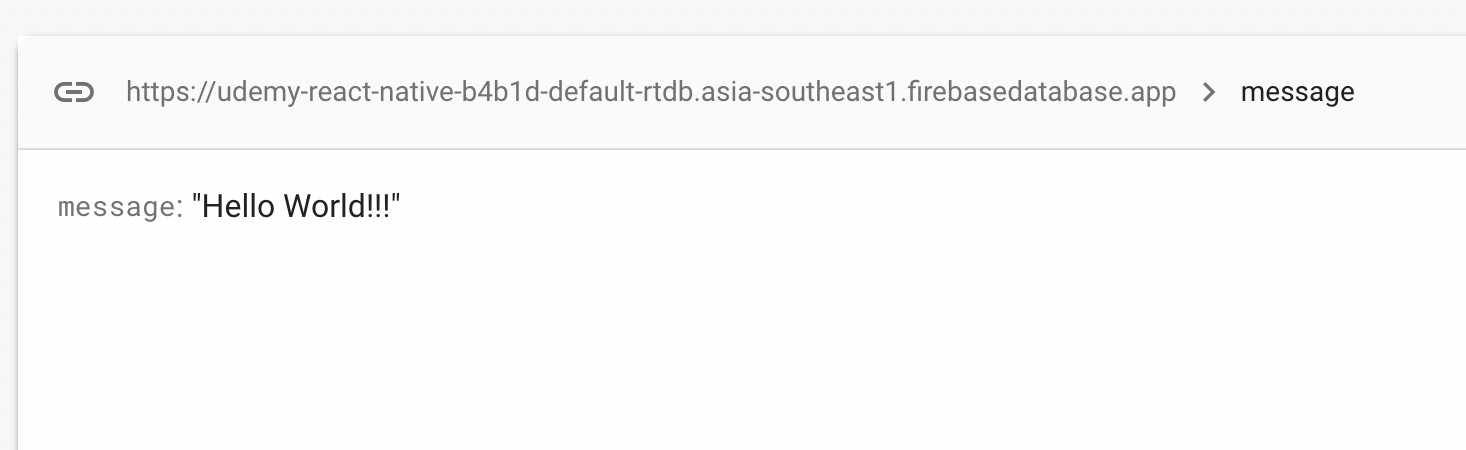This screenshot has height=450, width=1466.
Task: Click the https:// prefix of the database URL
Action: coord(156,93)
